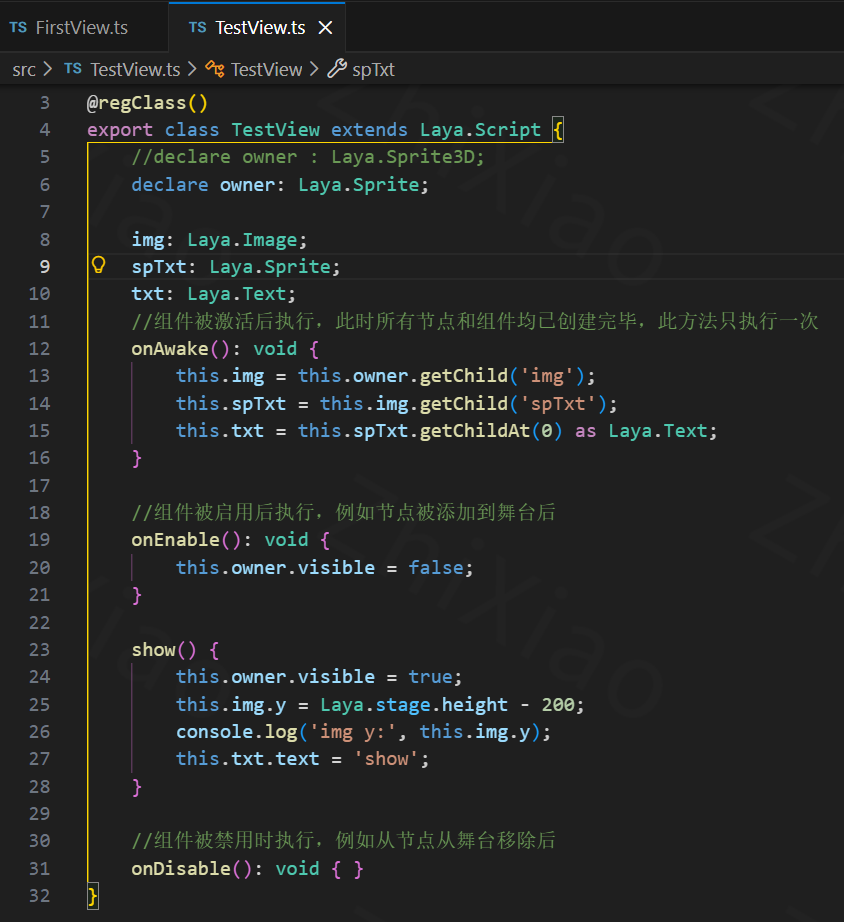
Task: Switch to the FirstView.ts tab
Action: 81,27
